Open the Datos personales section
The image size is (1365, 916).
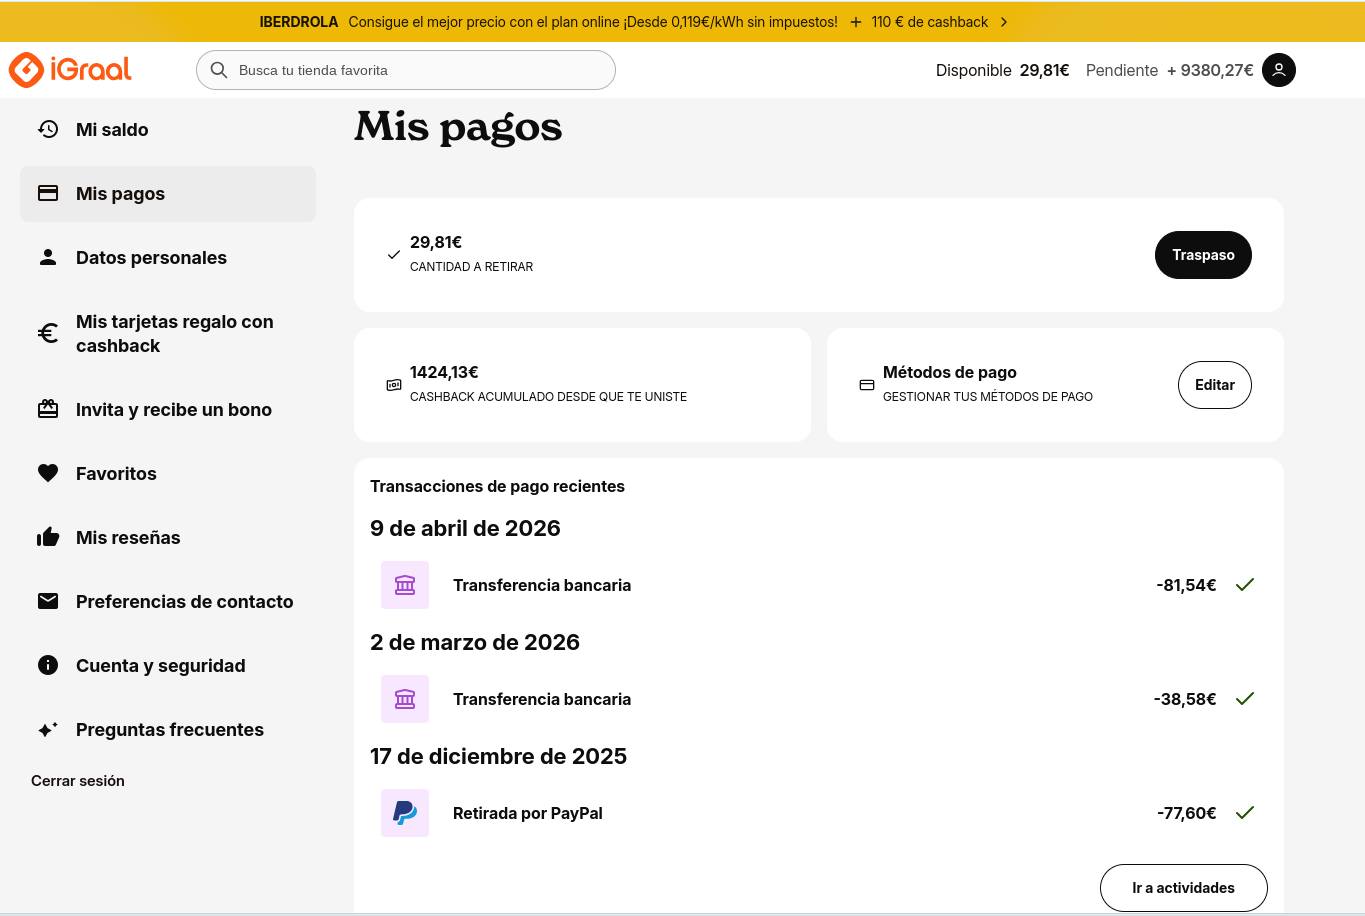pyautogui.click(x=150, y=257)
